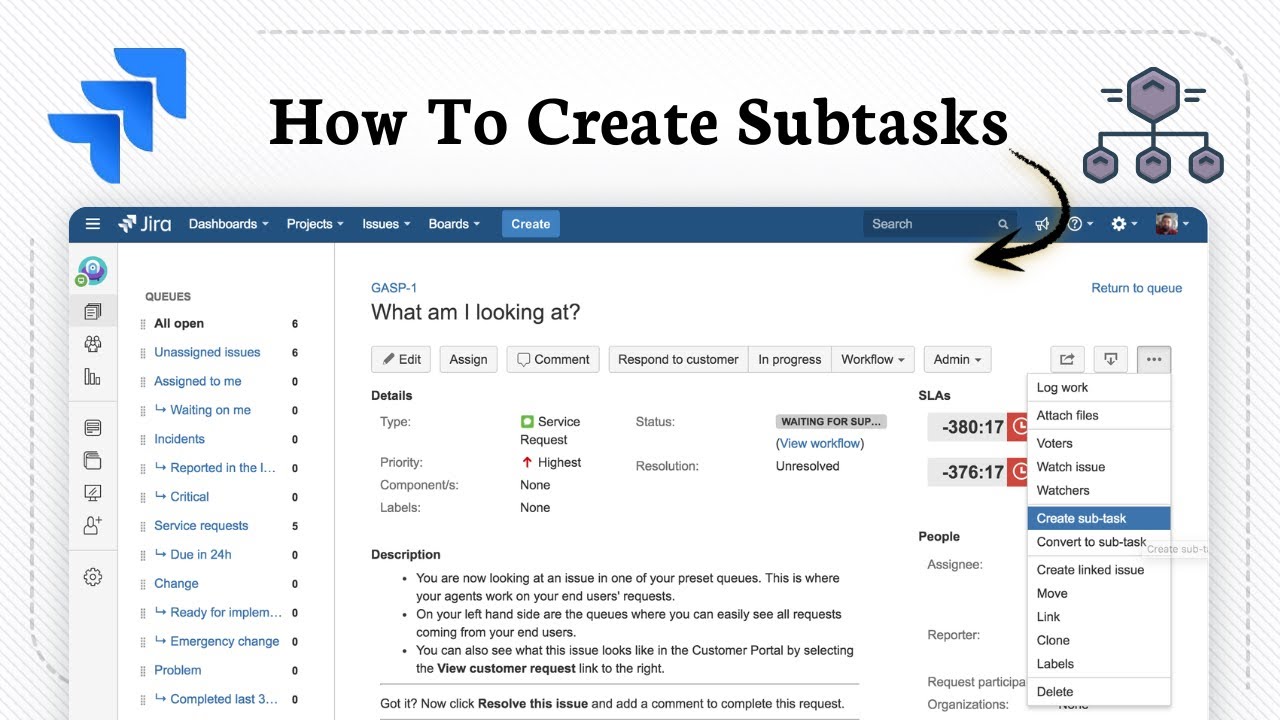This screenshot has width=1280, height=720.
Task: Click the Jira logo in the header
Action: tap(146, 224)
